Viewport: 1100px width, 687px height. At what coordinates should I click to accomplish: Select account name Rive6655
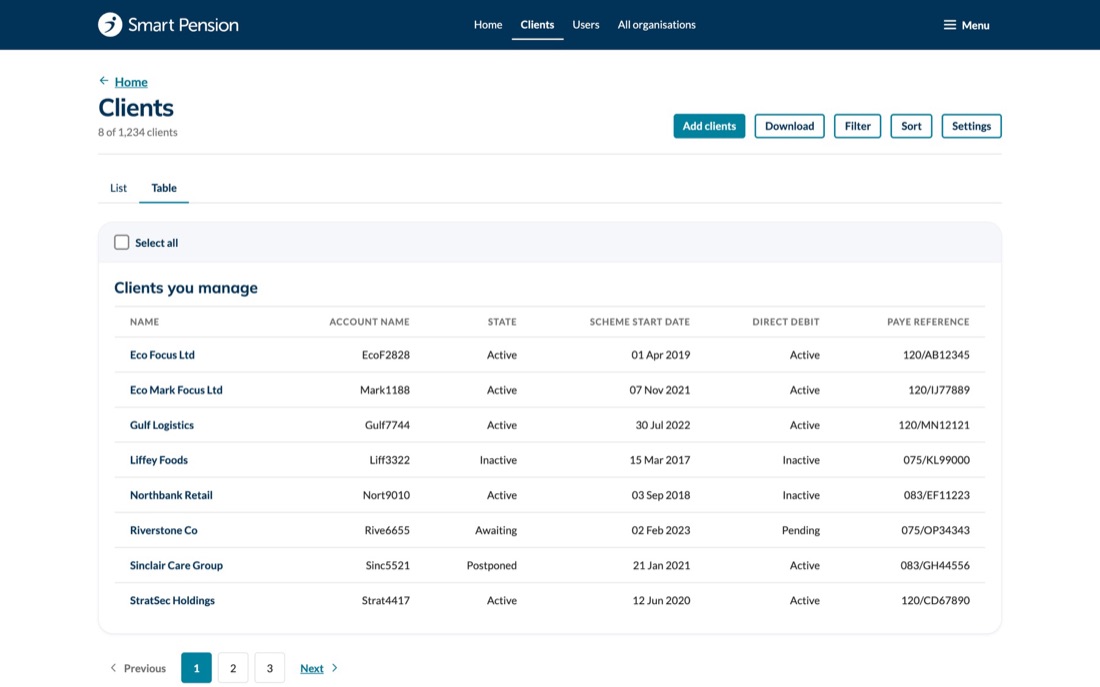coord(387,531)
